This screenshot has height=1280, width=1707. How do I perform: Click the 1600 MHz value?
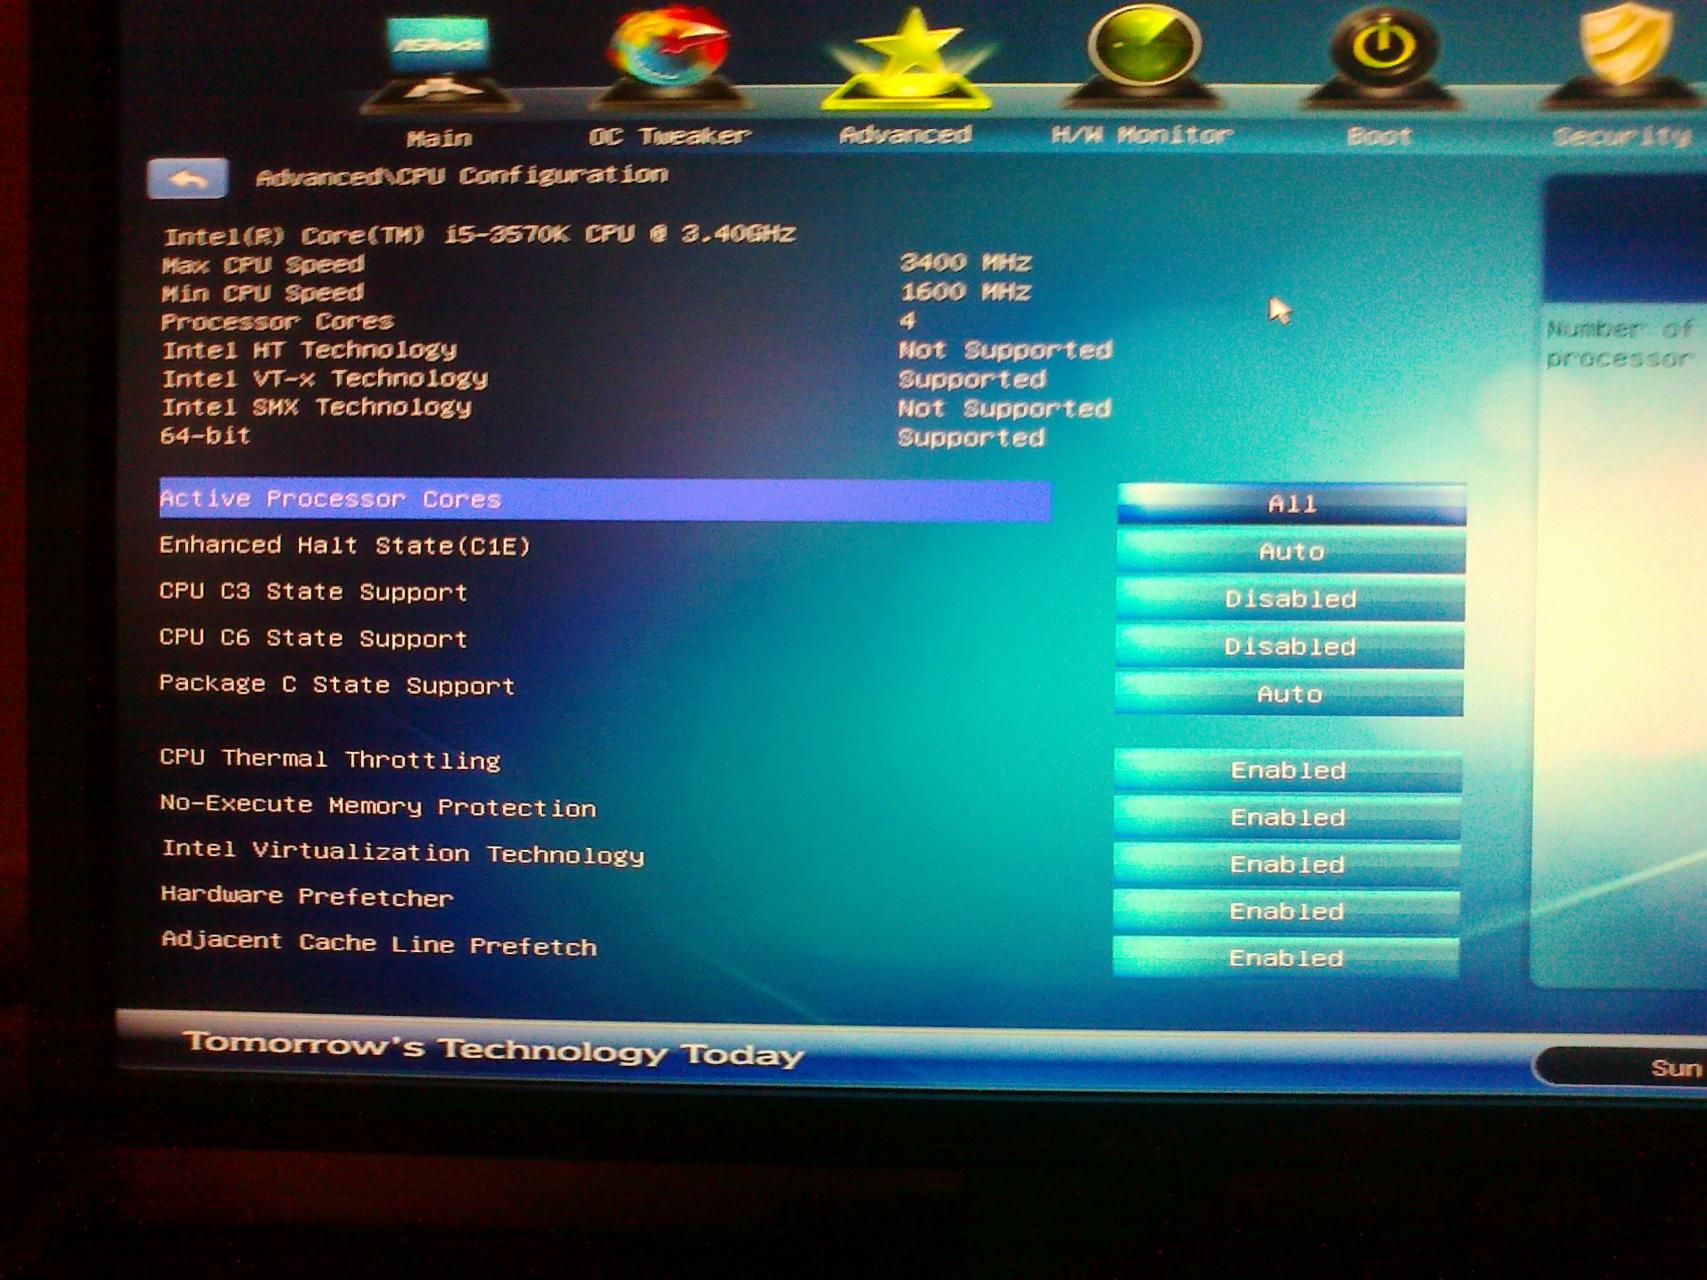[965, 292]
